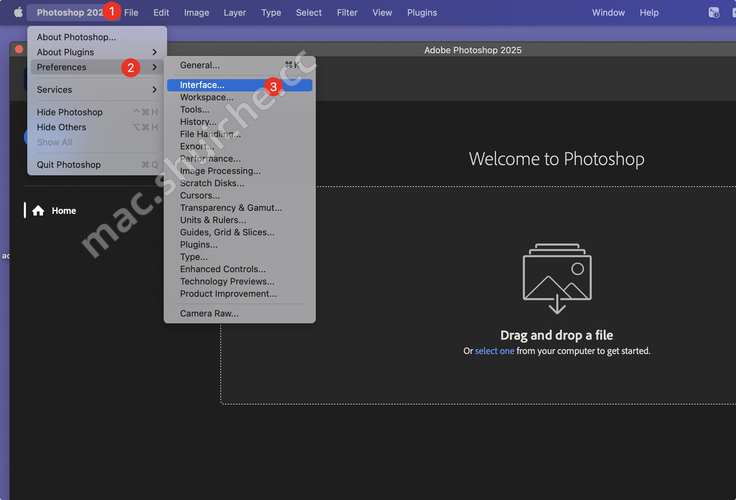Choose Quit Photoshop
Screen dimensions: 736x500
tap(97, 165)
